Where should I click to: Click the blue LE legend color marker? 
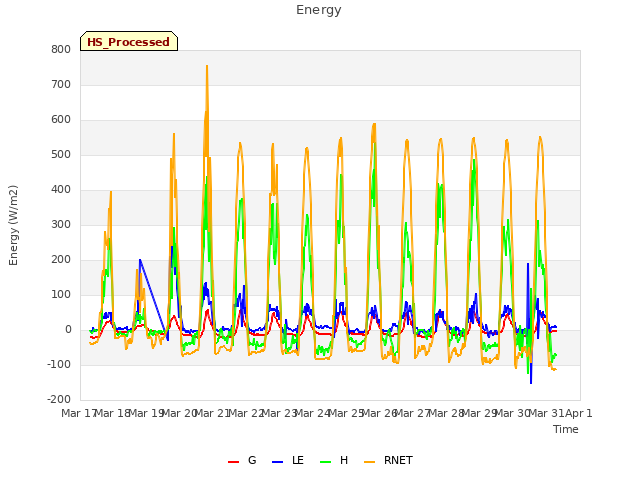[x=277, y=462]
